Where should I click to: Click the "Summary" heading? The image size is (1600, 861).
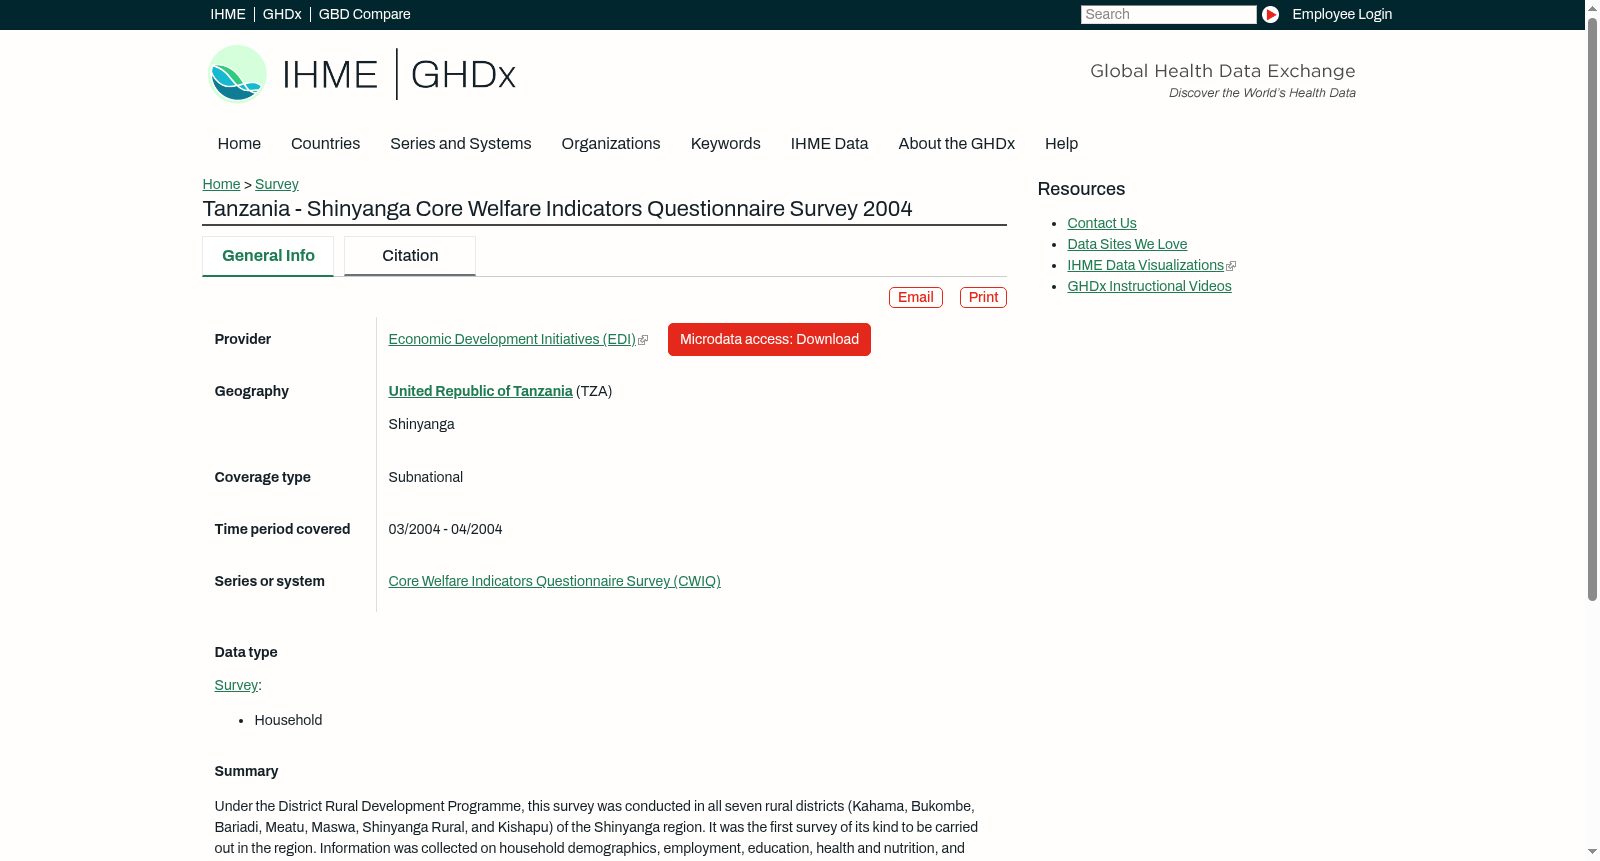pos(246,772)
